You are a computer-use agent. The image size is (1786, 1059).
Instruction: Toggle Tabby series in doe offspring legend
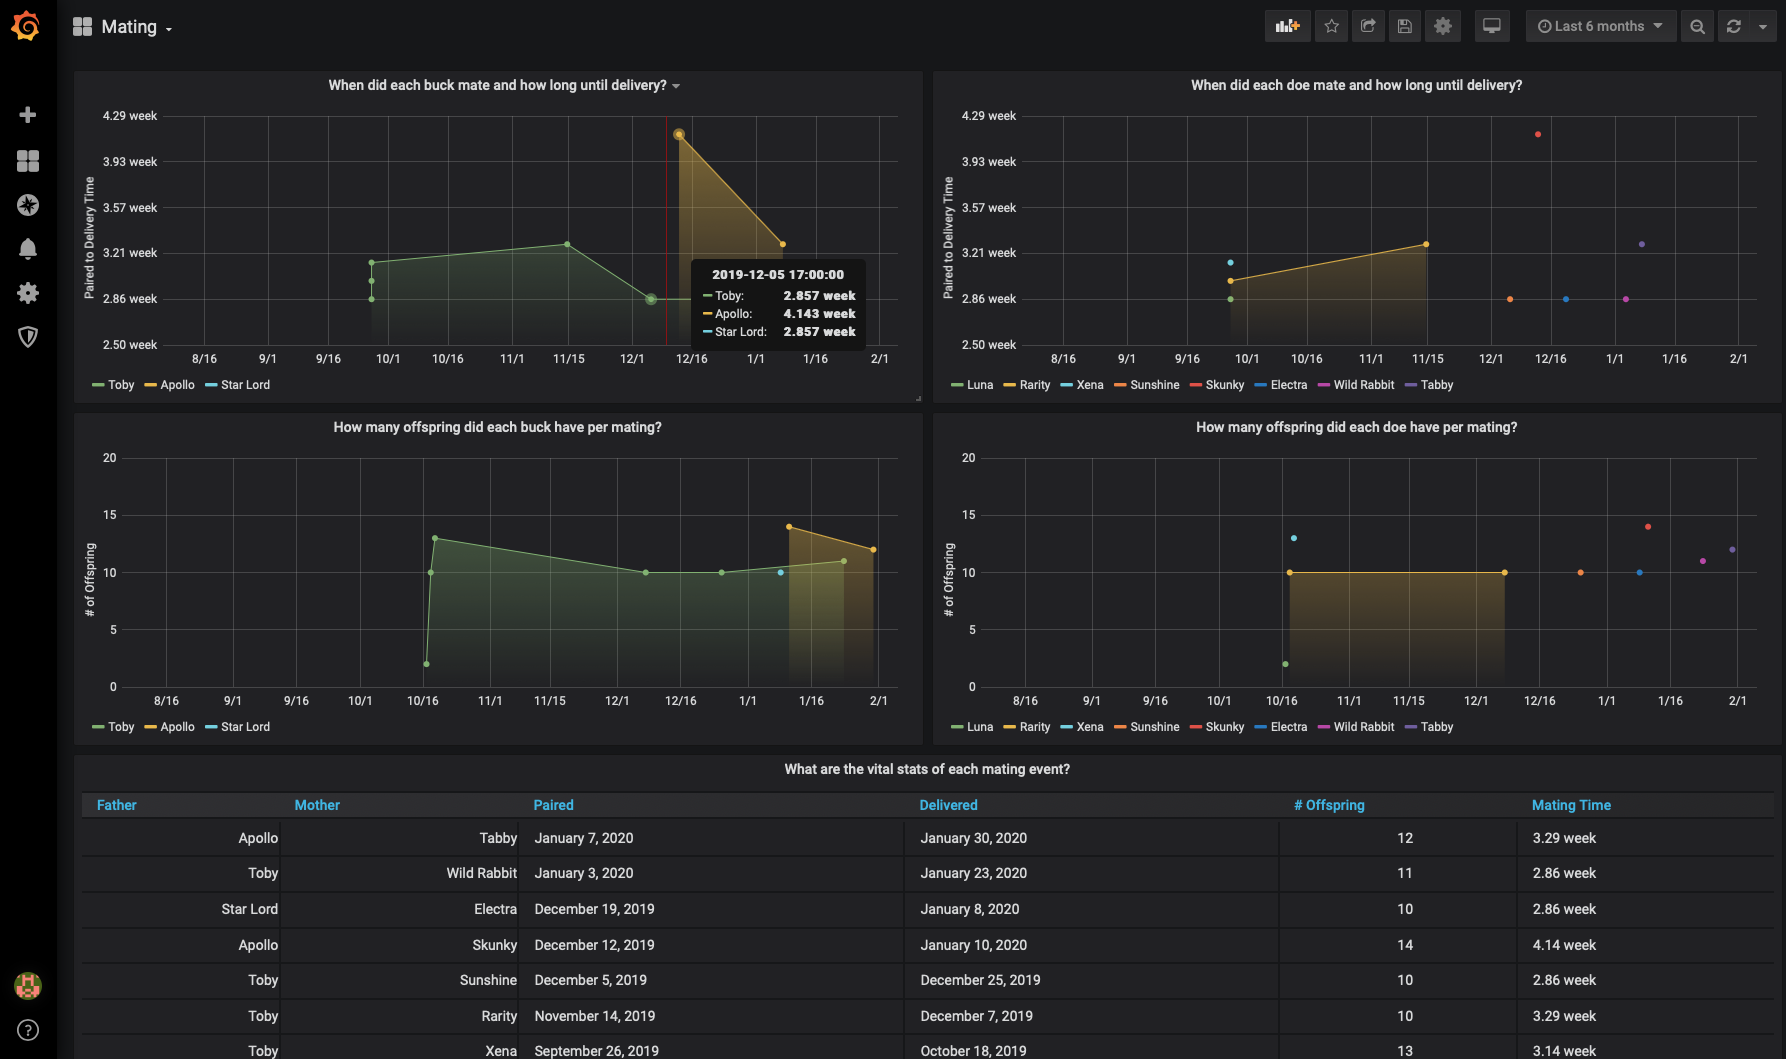[x=1437, y=727]
